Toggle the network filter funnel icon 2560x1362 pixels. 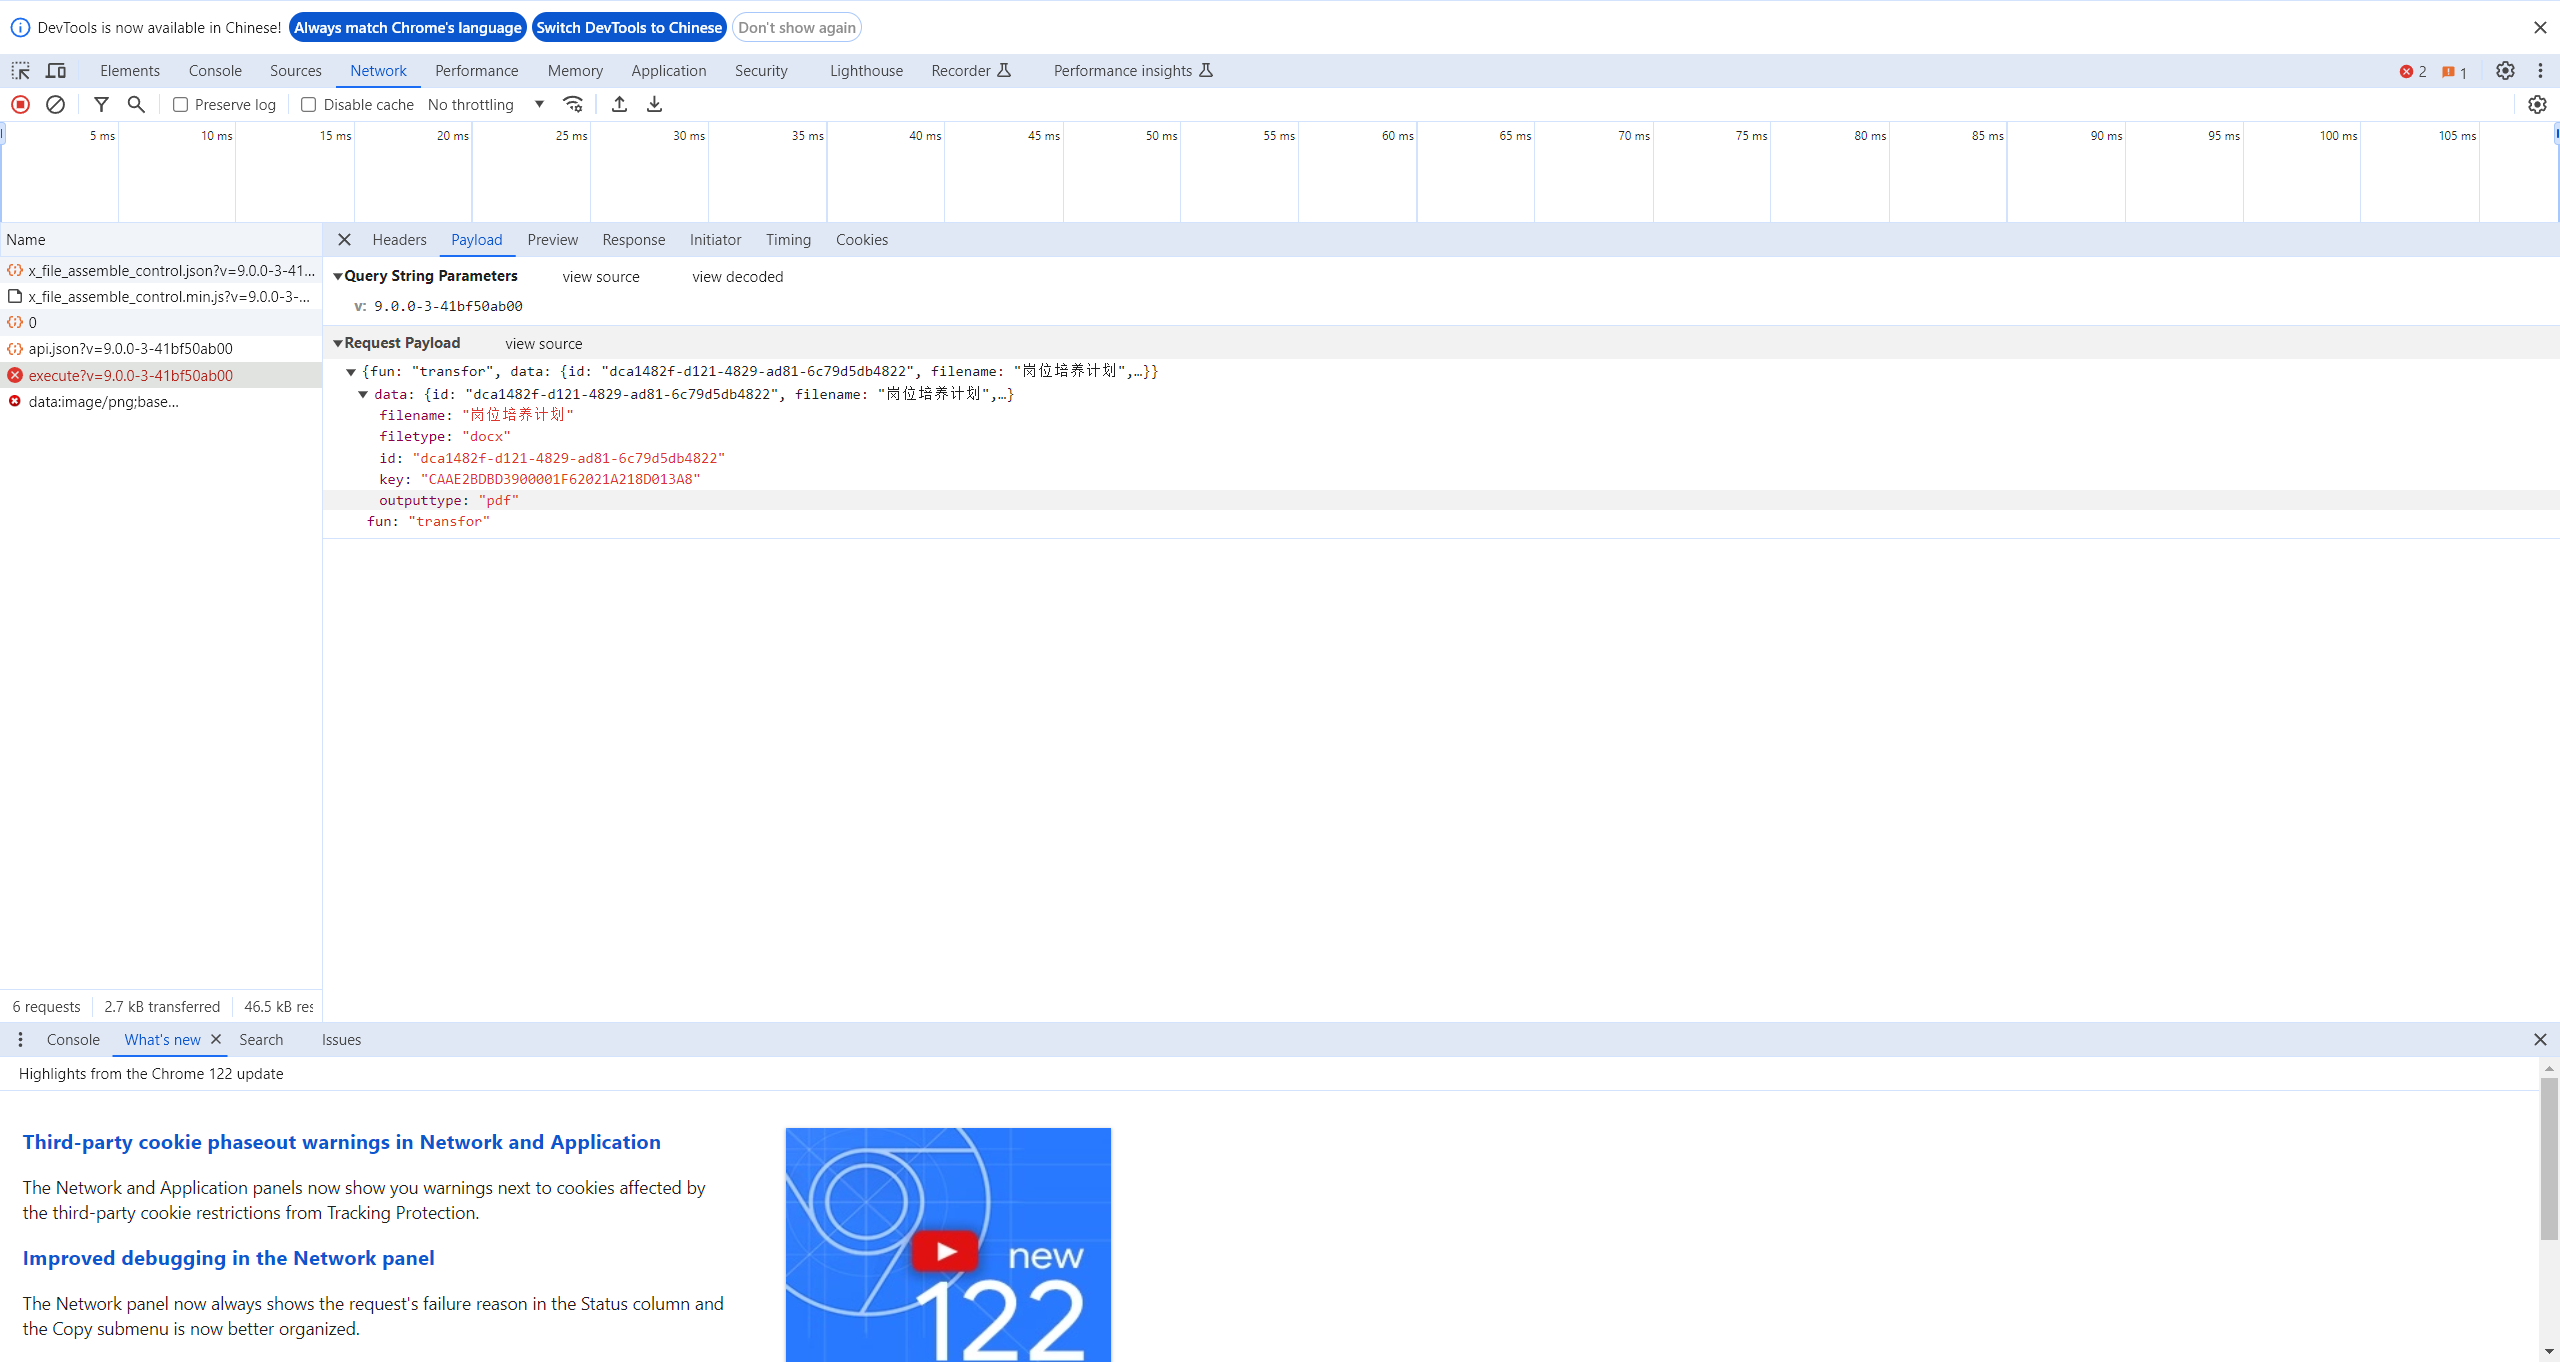pos(101,104)
